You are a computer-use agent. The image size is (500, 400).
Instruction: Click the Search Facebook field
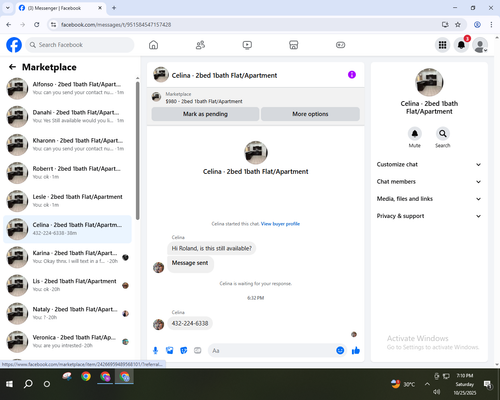point(80,45)
